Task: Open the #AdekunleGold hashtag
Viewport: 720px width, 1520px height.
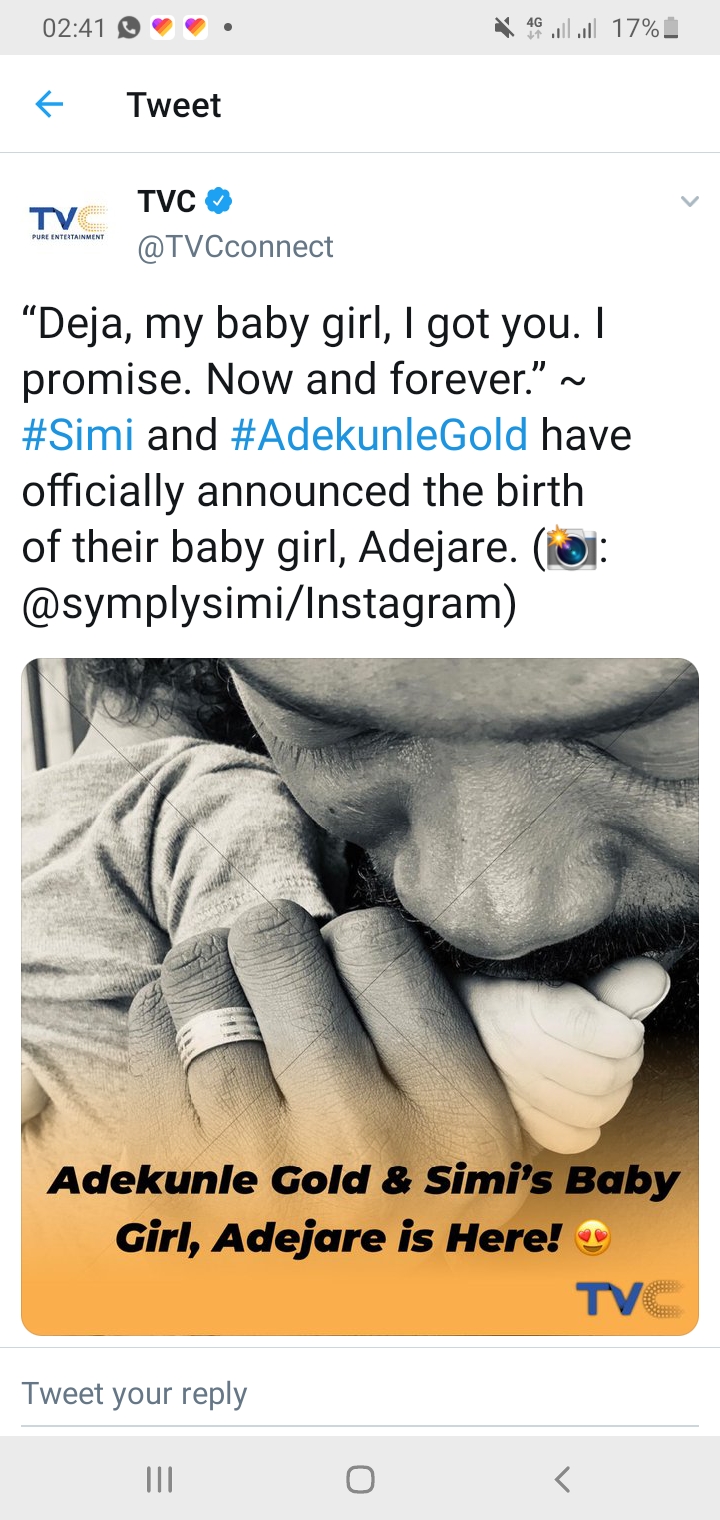Action: pos(380,435)
